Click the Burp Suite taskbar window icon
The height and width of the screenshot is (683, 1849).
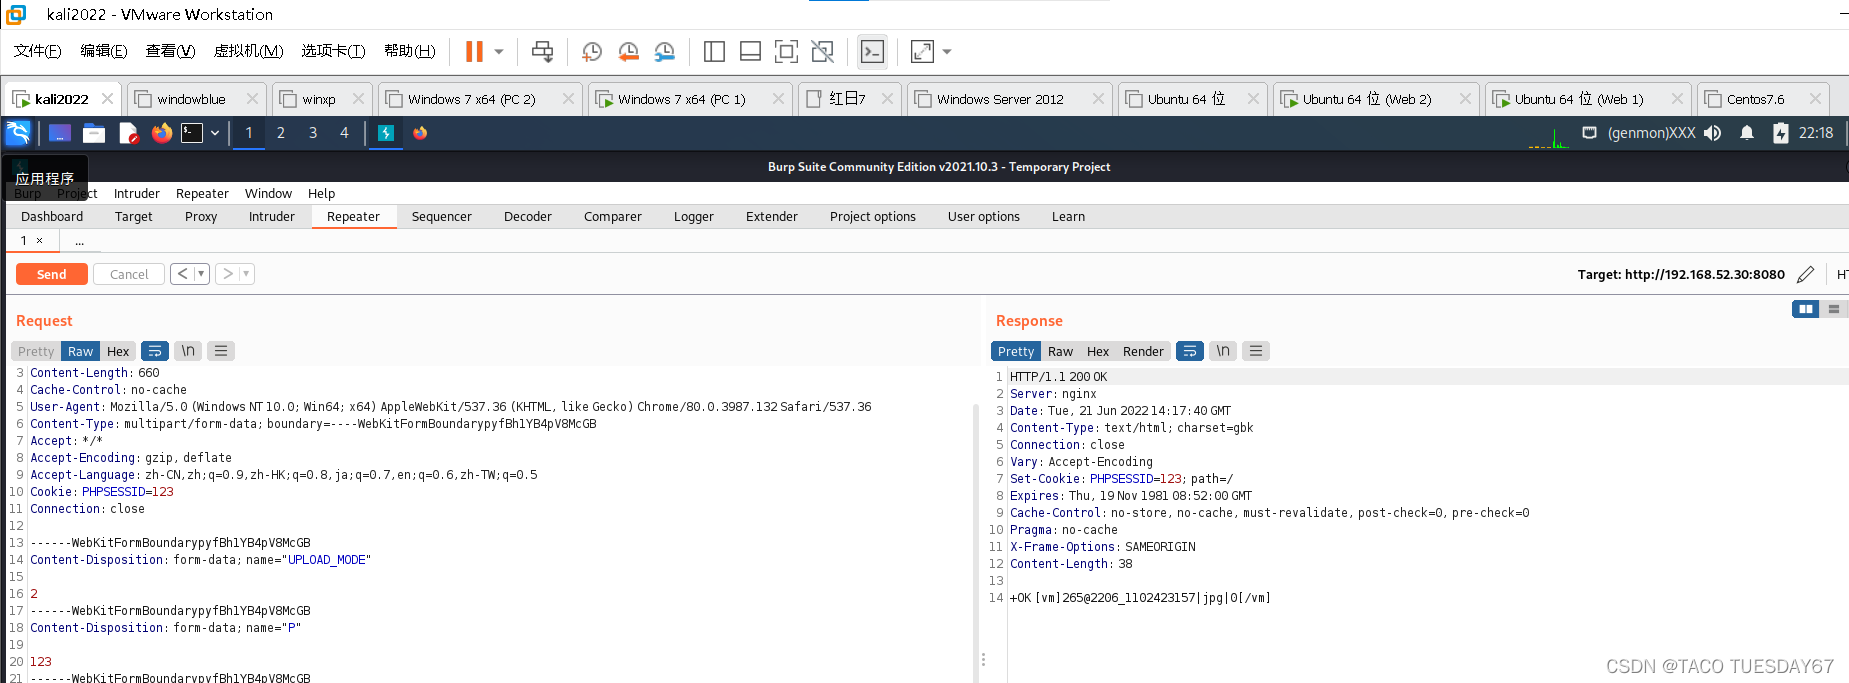pyautogui.click(x=386, y=133)
